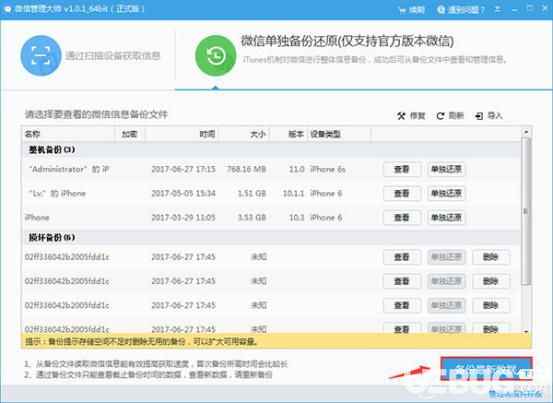Click the 2017-05-05 15:34 time cell
The height and width of the screenshot is (403, 553).
coord(183,194)
